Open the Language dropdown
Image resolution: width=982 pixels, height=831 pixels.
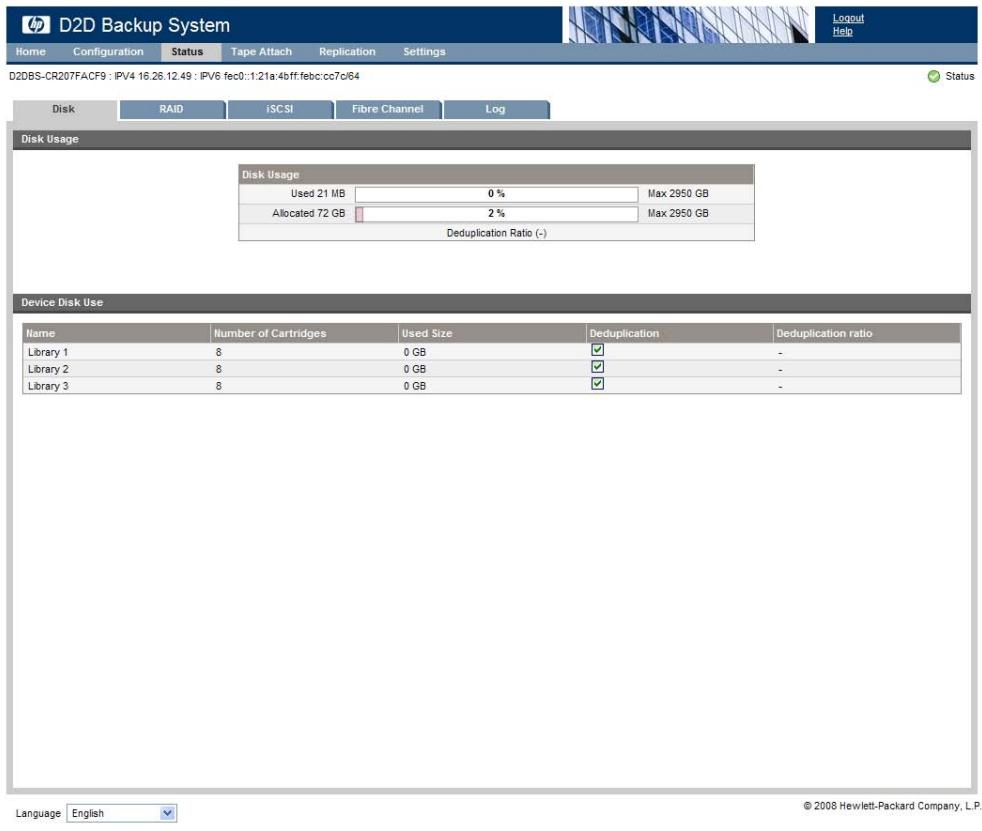coord(121,813)
